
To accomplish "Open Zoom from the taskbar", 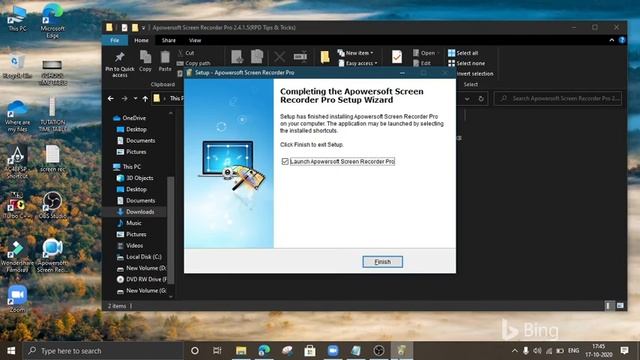I will [x=333, y=351].
